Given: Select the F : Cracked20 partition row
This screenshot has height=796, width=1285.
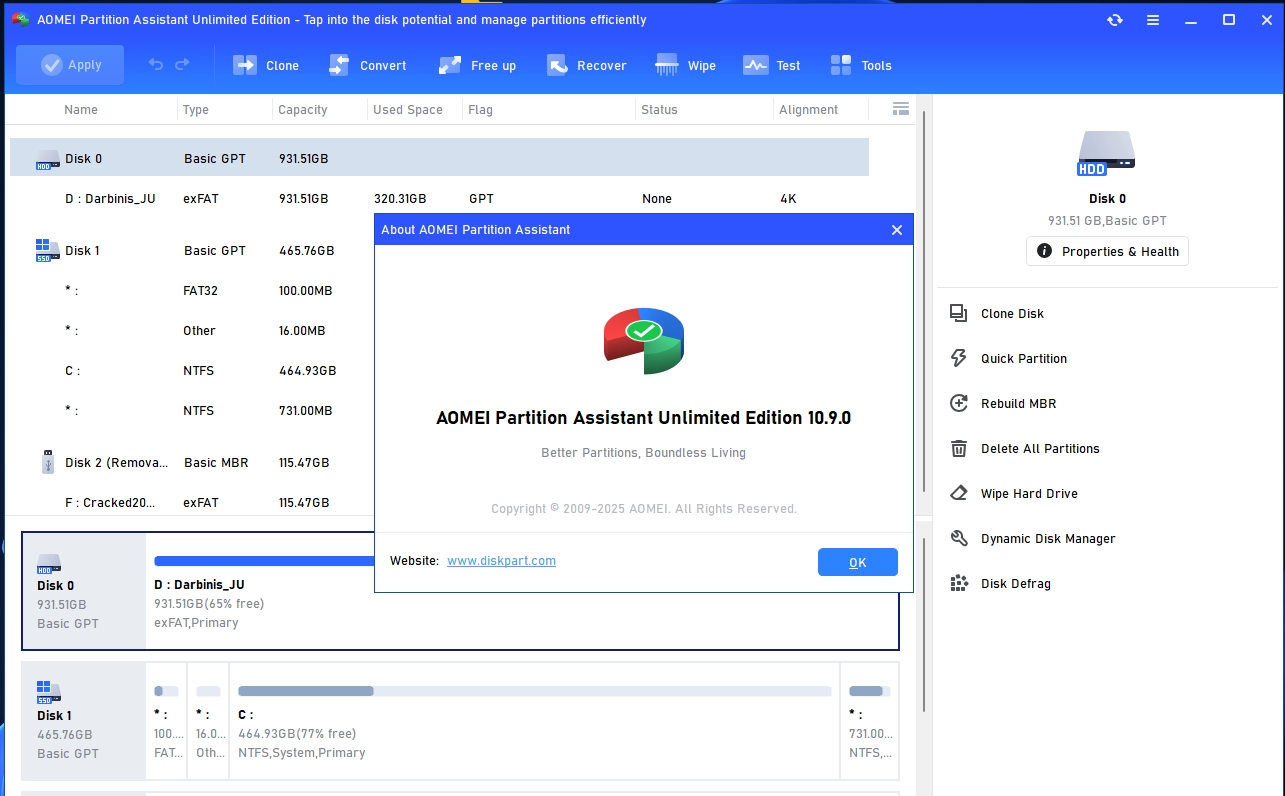Looking at the screenshot, I should (x=192, y=503).
